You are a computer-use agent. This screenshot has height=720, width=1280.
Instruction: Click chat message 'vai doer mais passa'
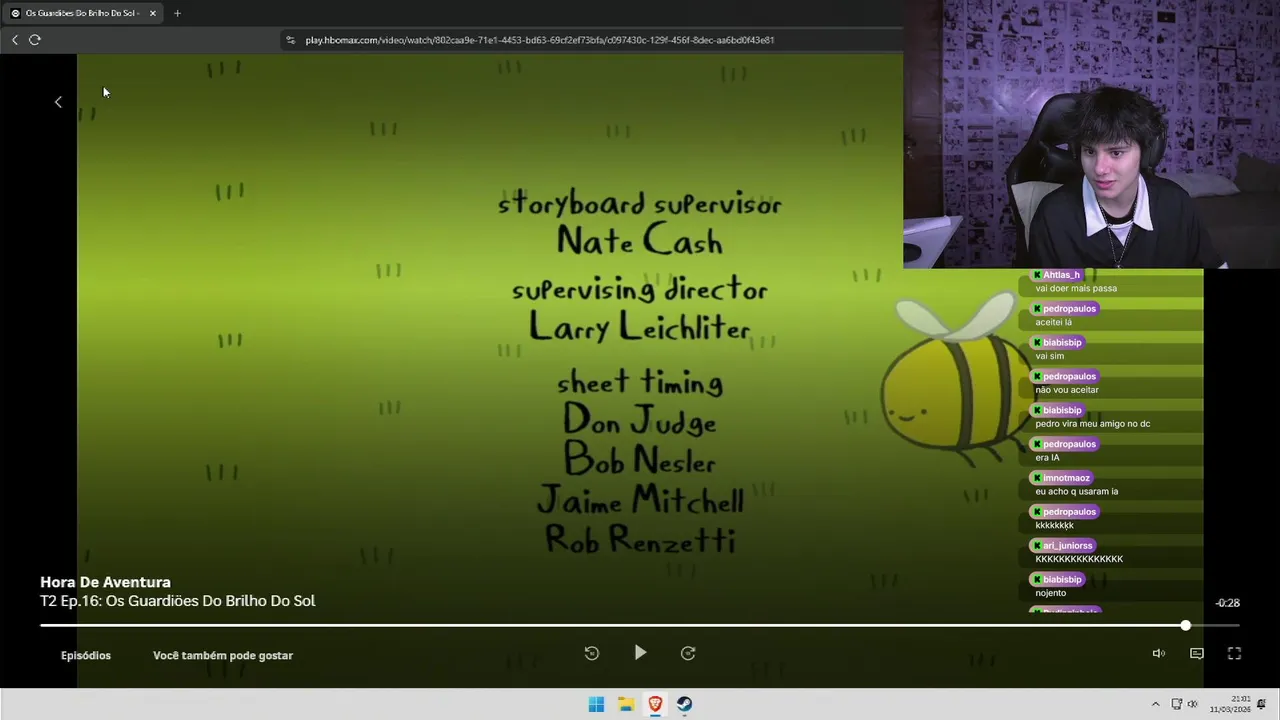tap(1076, 289)
